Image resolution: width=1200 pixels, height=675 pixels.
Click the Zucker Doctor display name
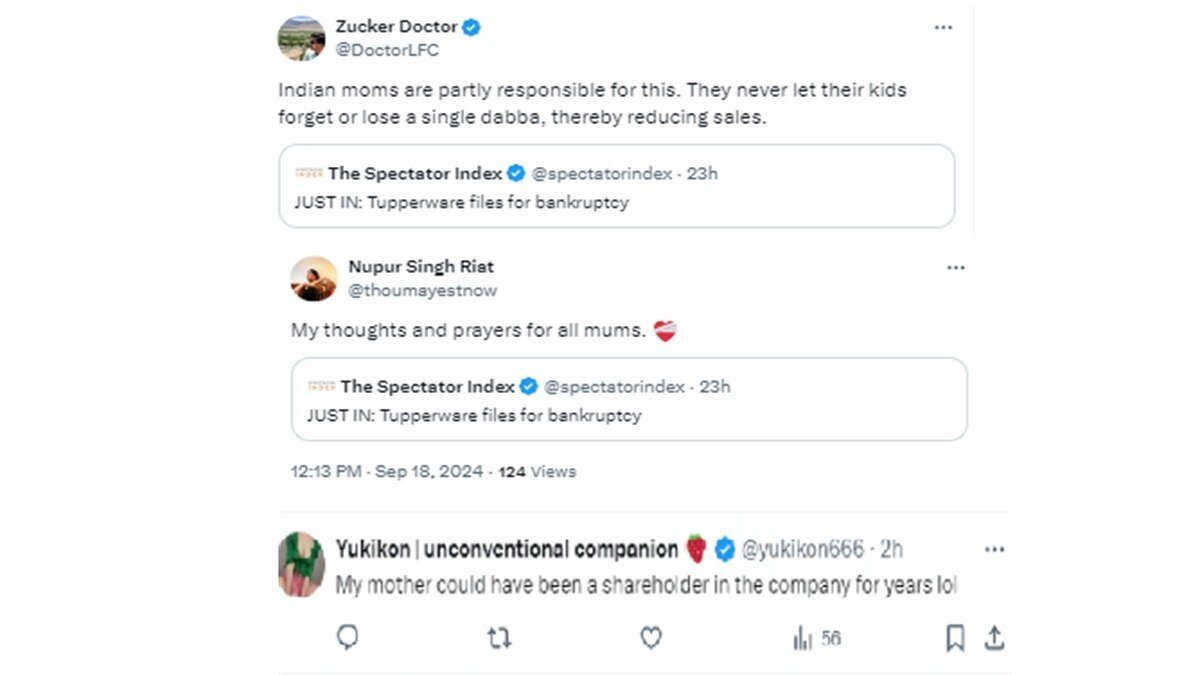396,27
